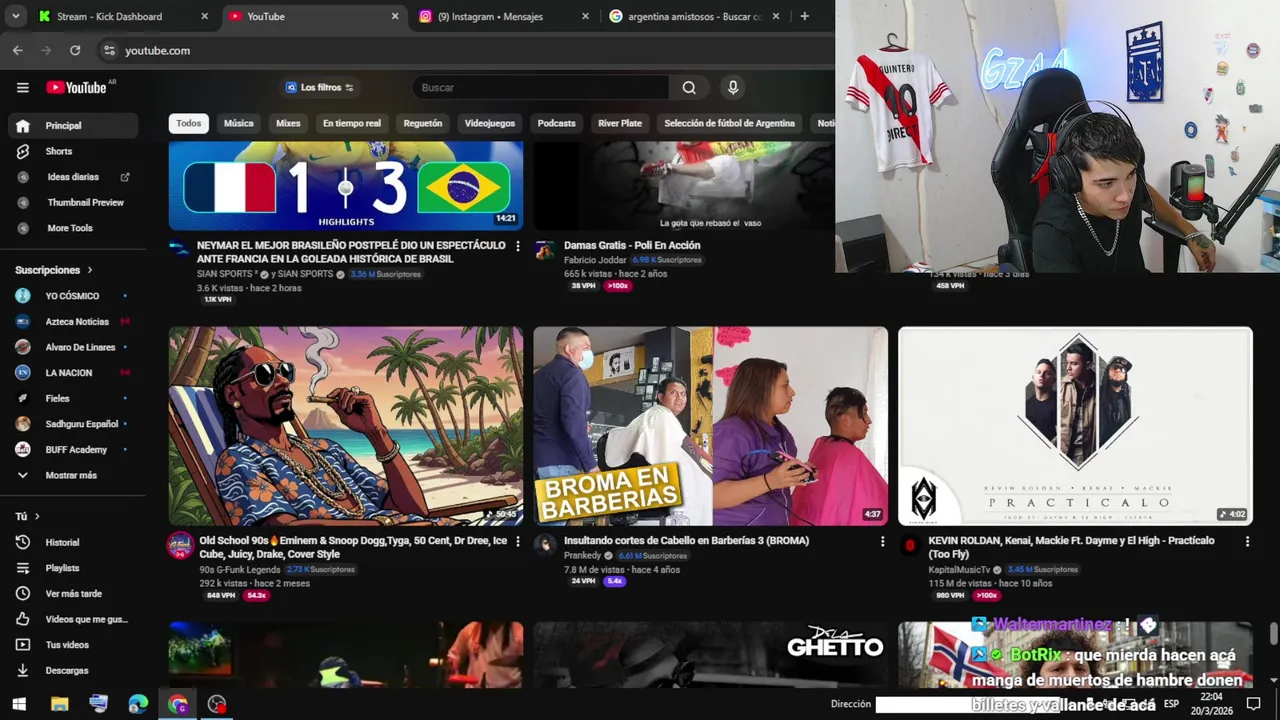Viewport: 1280px width, 720px height.
Task: Select the Música filter chip
Action: [238, 123]
